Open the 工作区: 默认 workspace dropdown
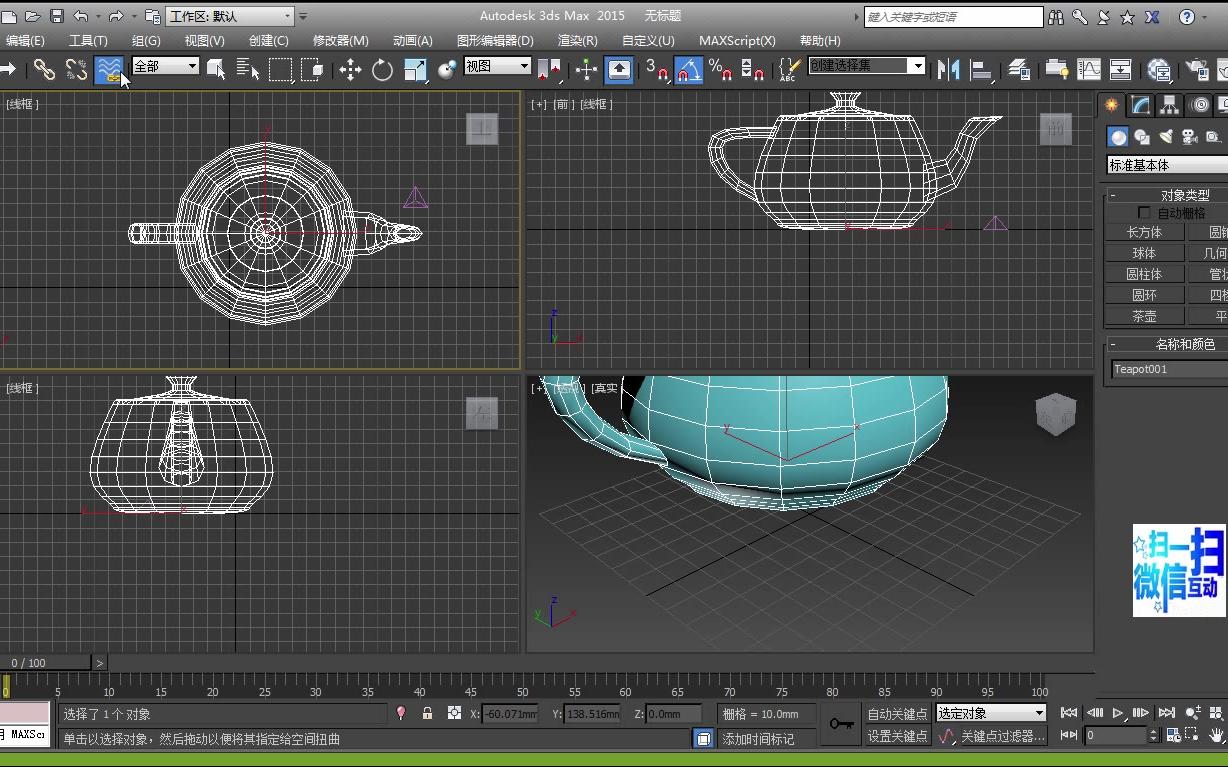This screenshot has height=767, width=1228. [x=230, y=16]
